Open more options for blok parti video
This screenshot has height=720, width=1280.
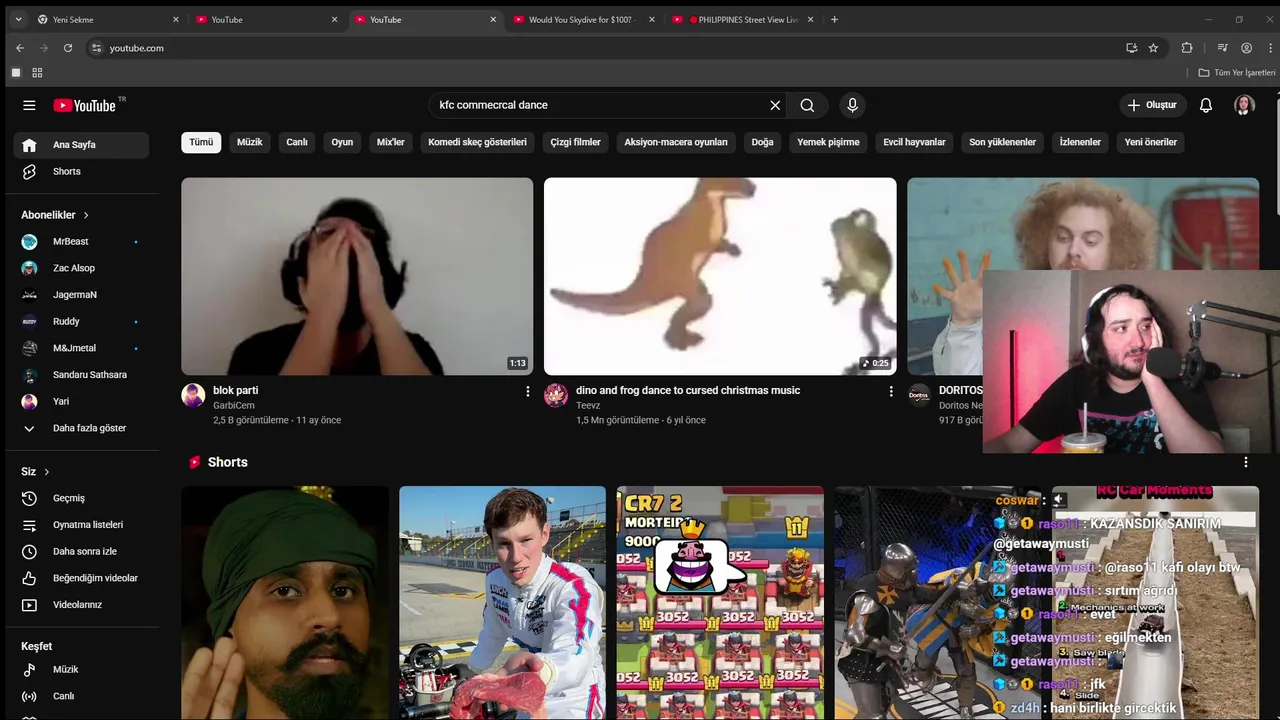point(528,392)
